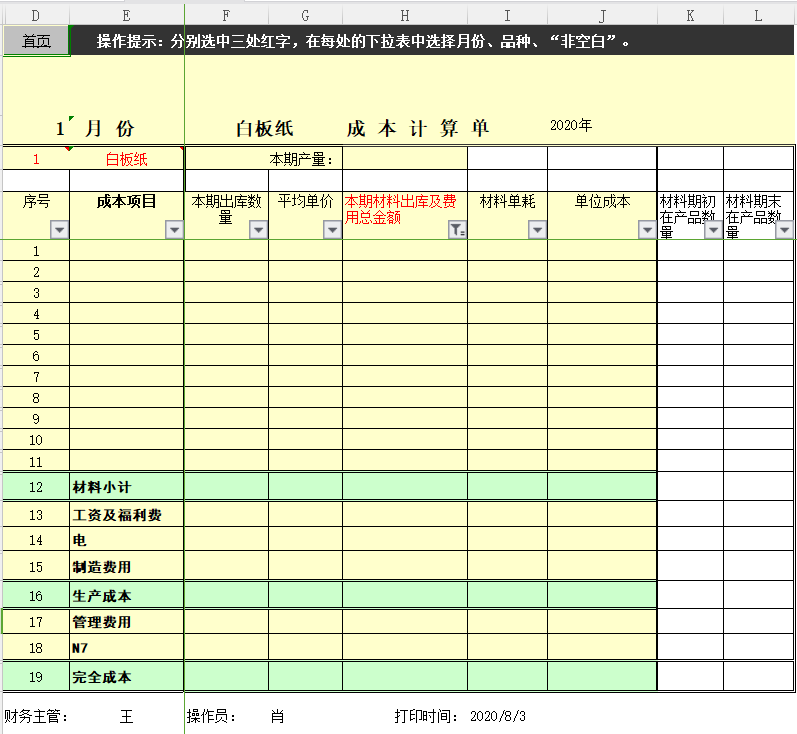Viewport: 797px width, 734px height.
Task: Select sequence number 12 cell
Action: (x=36, y=487)
